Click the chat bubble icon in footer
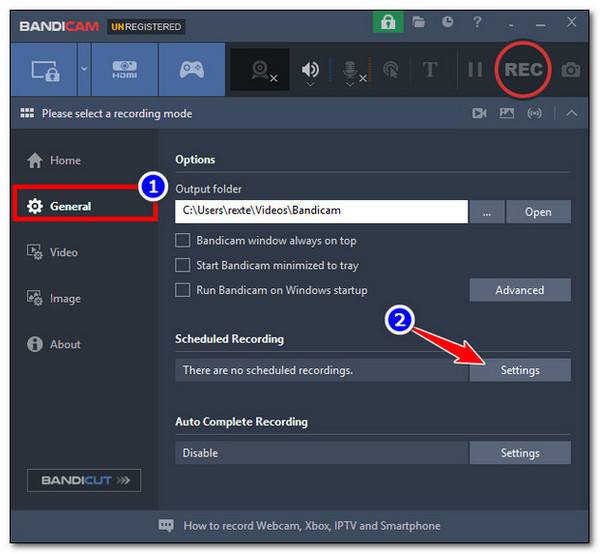This screenshot has height=554, width=600. click(x=166, y=525)
